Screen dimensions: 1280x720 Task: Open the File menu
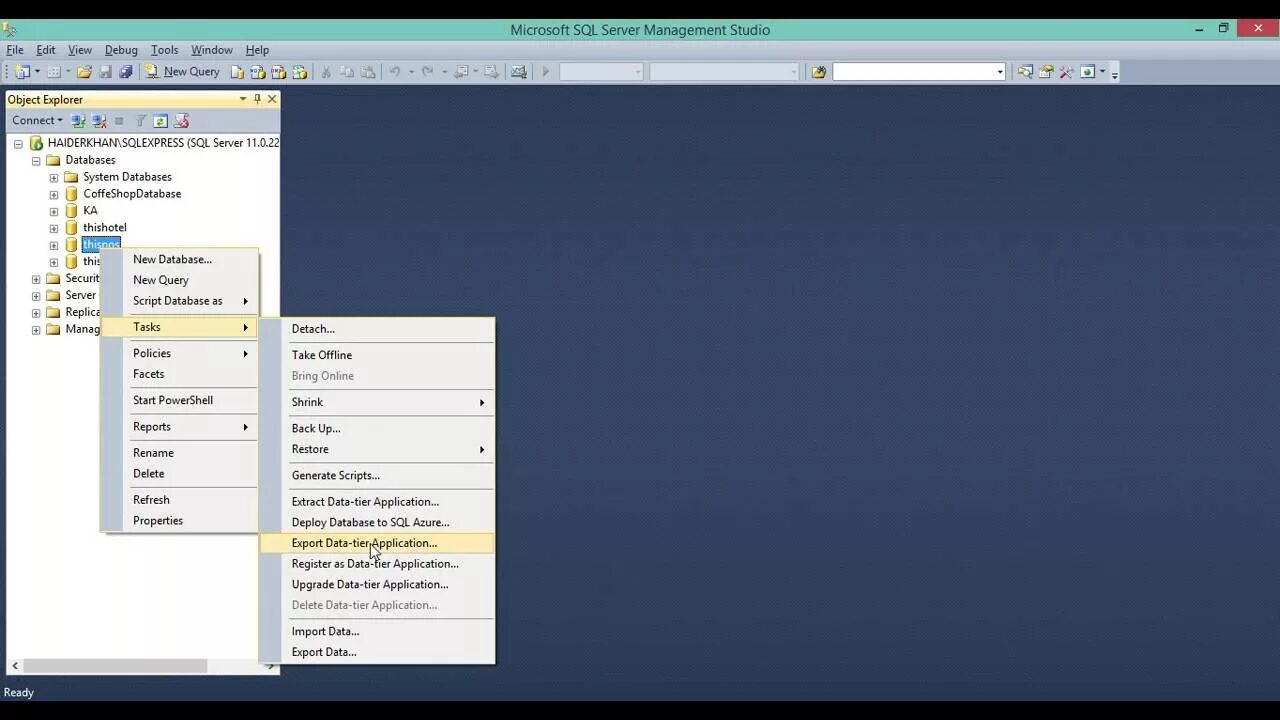tap(15, 50)
